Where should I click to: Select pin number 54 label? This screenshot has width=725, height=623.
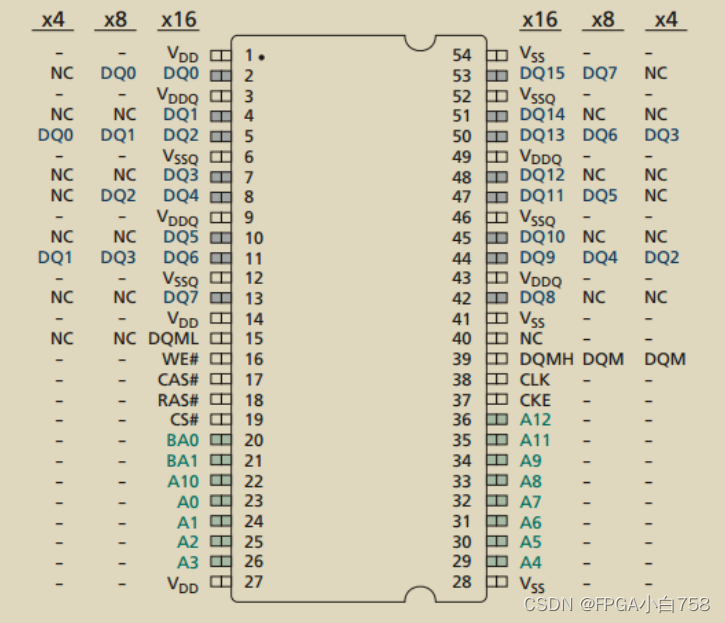(x=461, y=56)
